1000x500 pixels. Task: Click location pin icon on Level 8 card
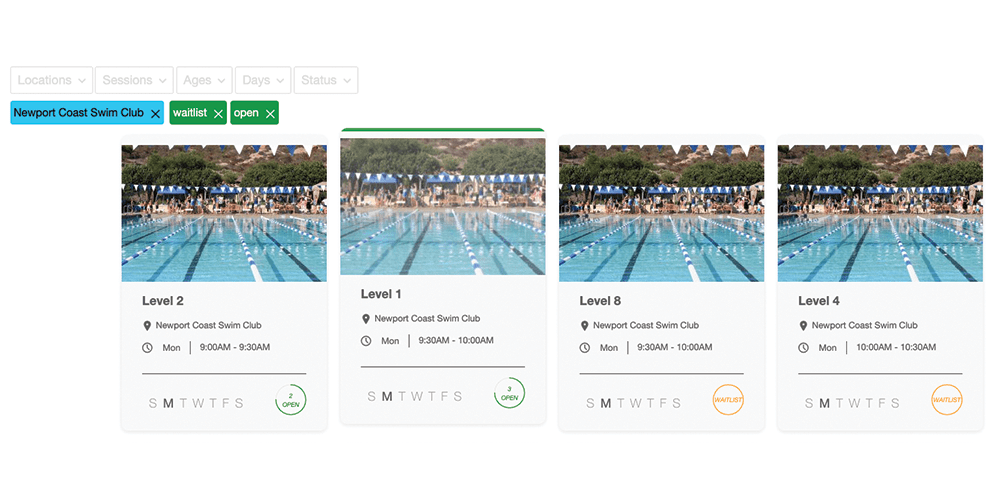584,326
